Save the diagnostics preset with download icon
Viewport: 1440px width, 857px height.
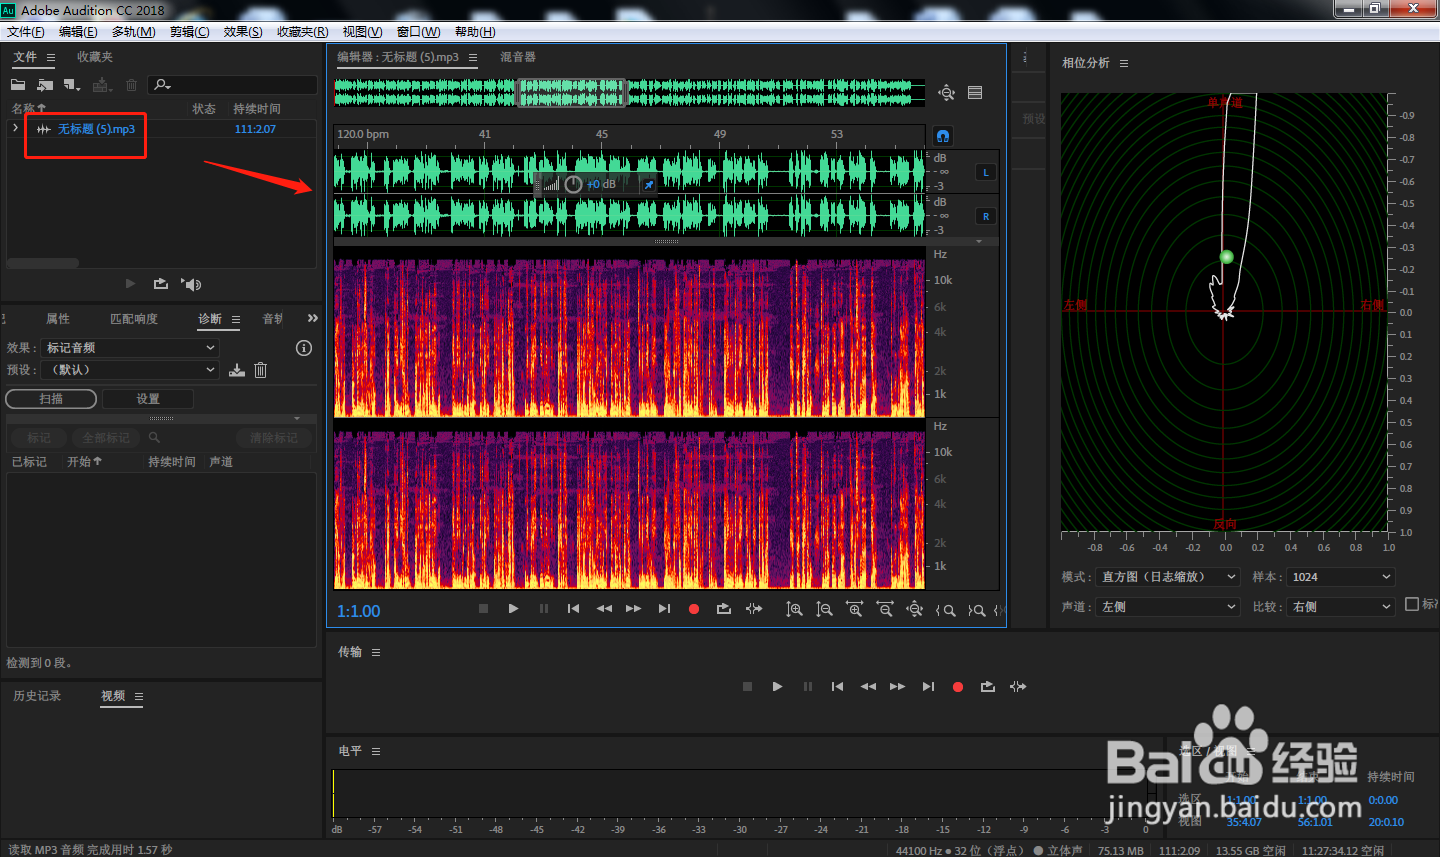pyautogui.click(x=237, y=370)
